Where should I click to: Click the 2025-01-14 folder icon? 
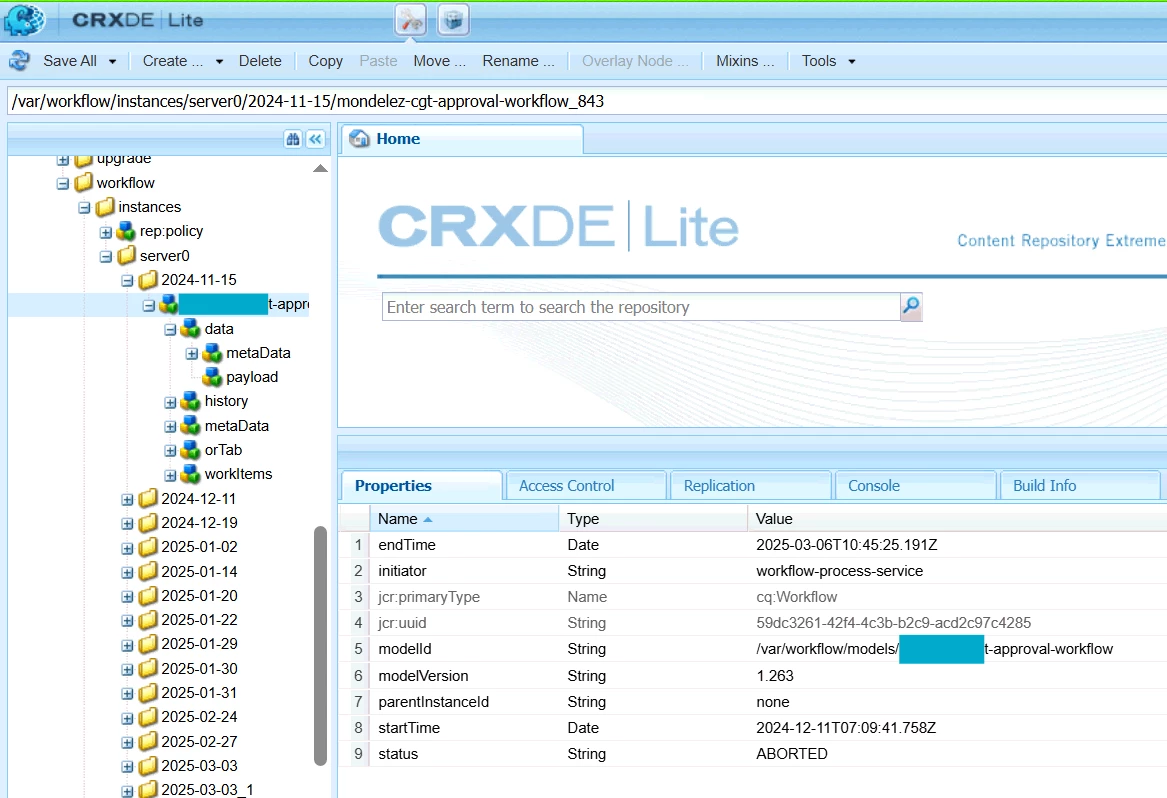[x=148, y=571]
